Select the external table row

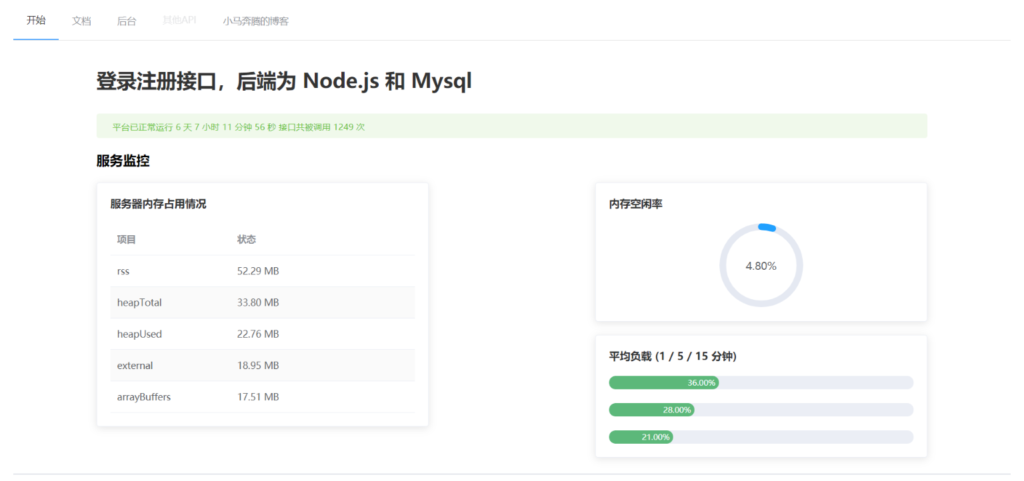point(262,365)
